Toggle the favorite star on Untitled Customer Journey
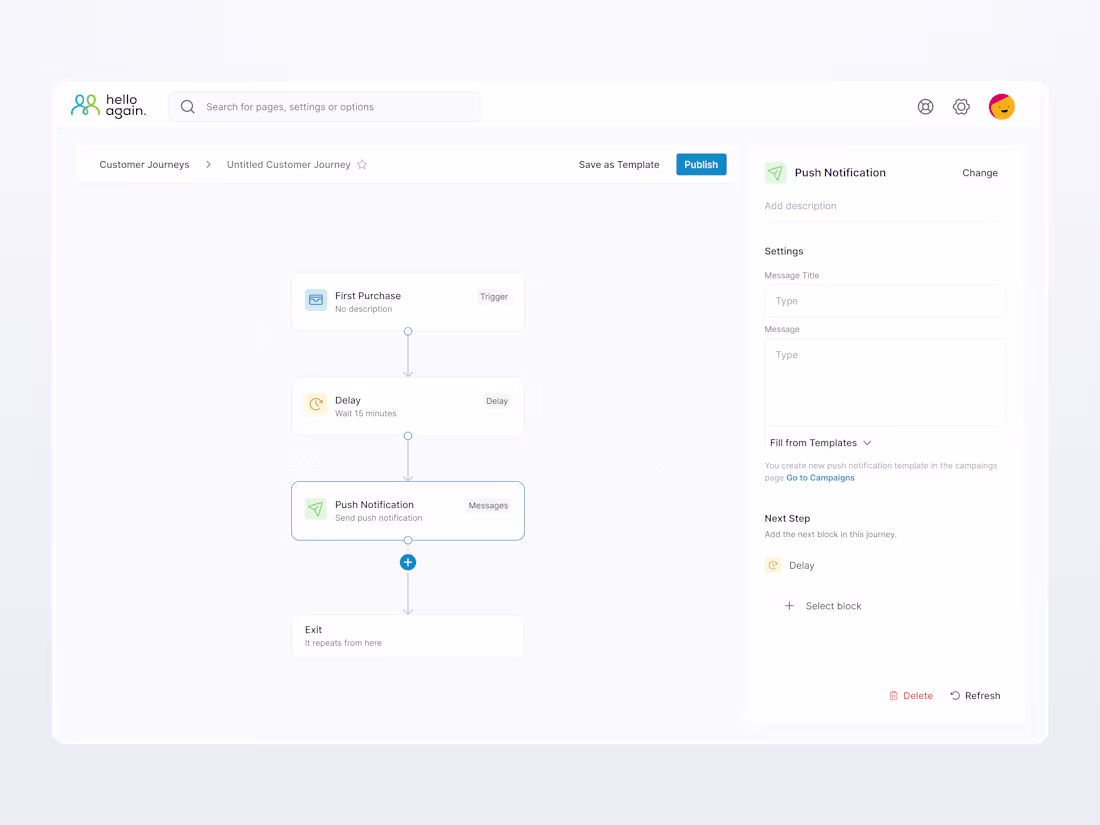Image resolution: width=1100 pixels, height=825 pixels. pyautogui.click(x=362, y=164)
